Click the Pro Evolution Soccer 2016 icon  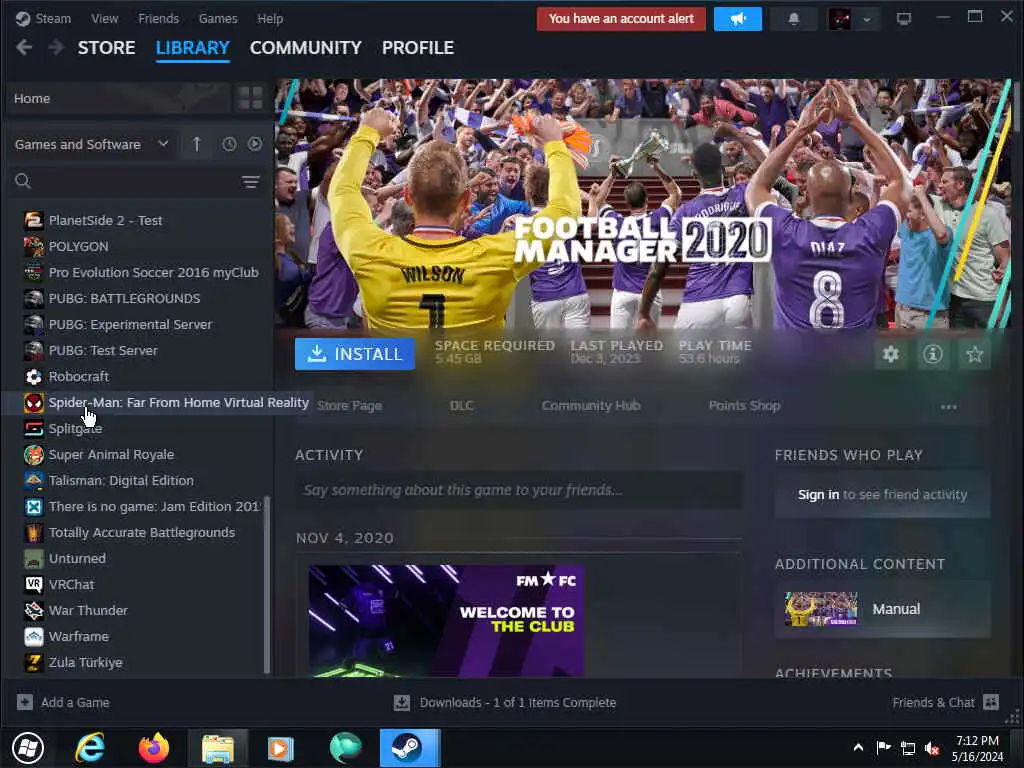coord(33,272)
